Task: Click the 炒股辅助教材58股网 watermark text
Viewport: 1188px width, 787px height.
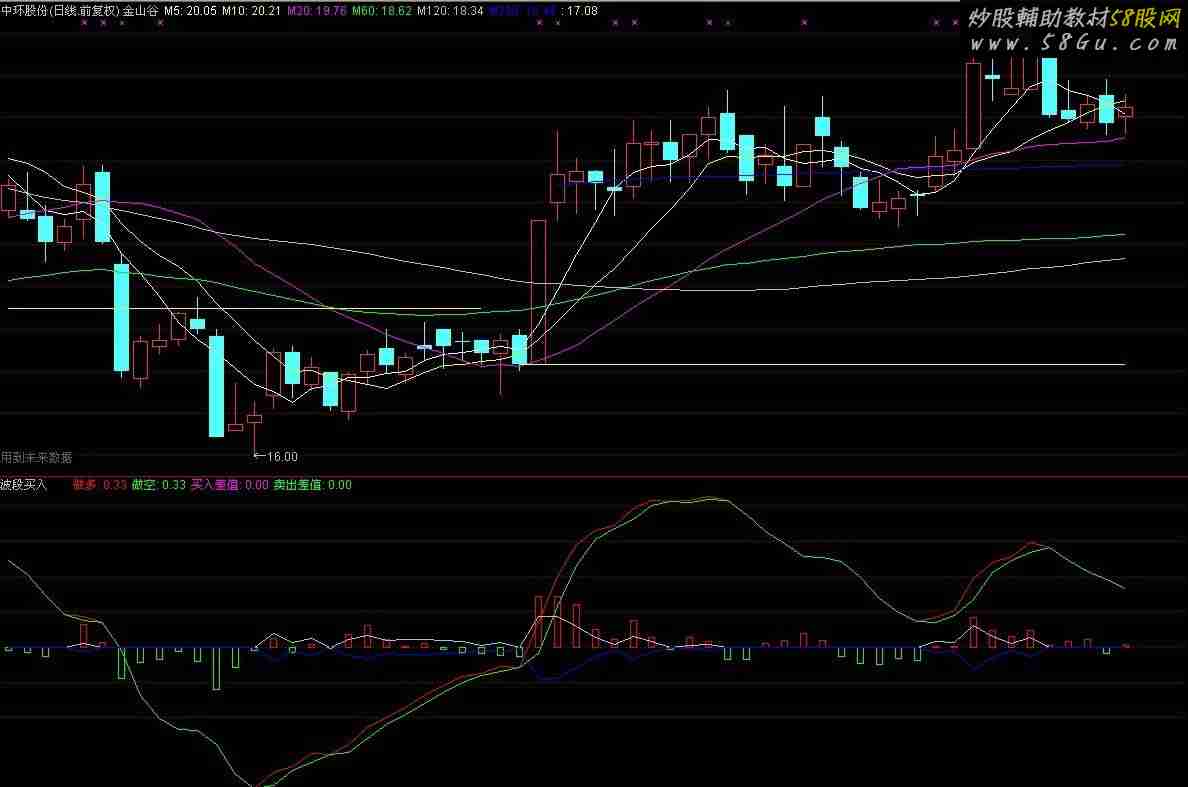Action: [x=1075, y=18]
